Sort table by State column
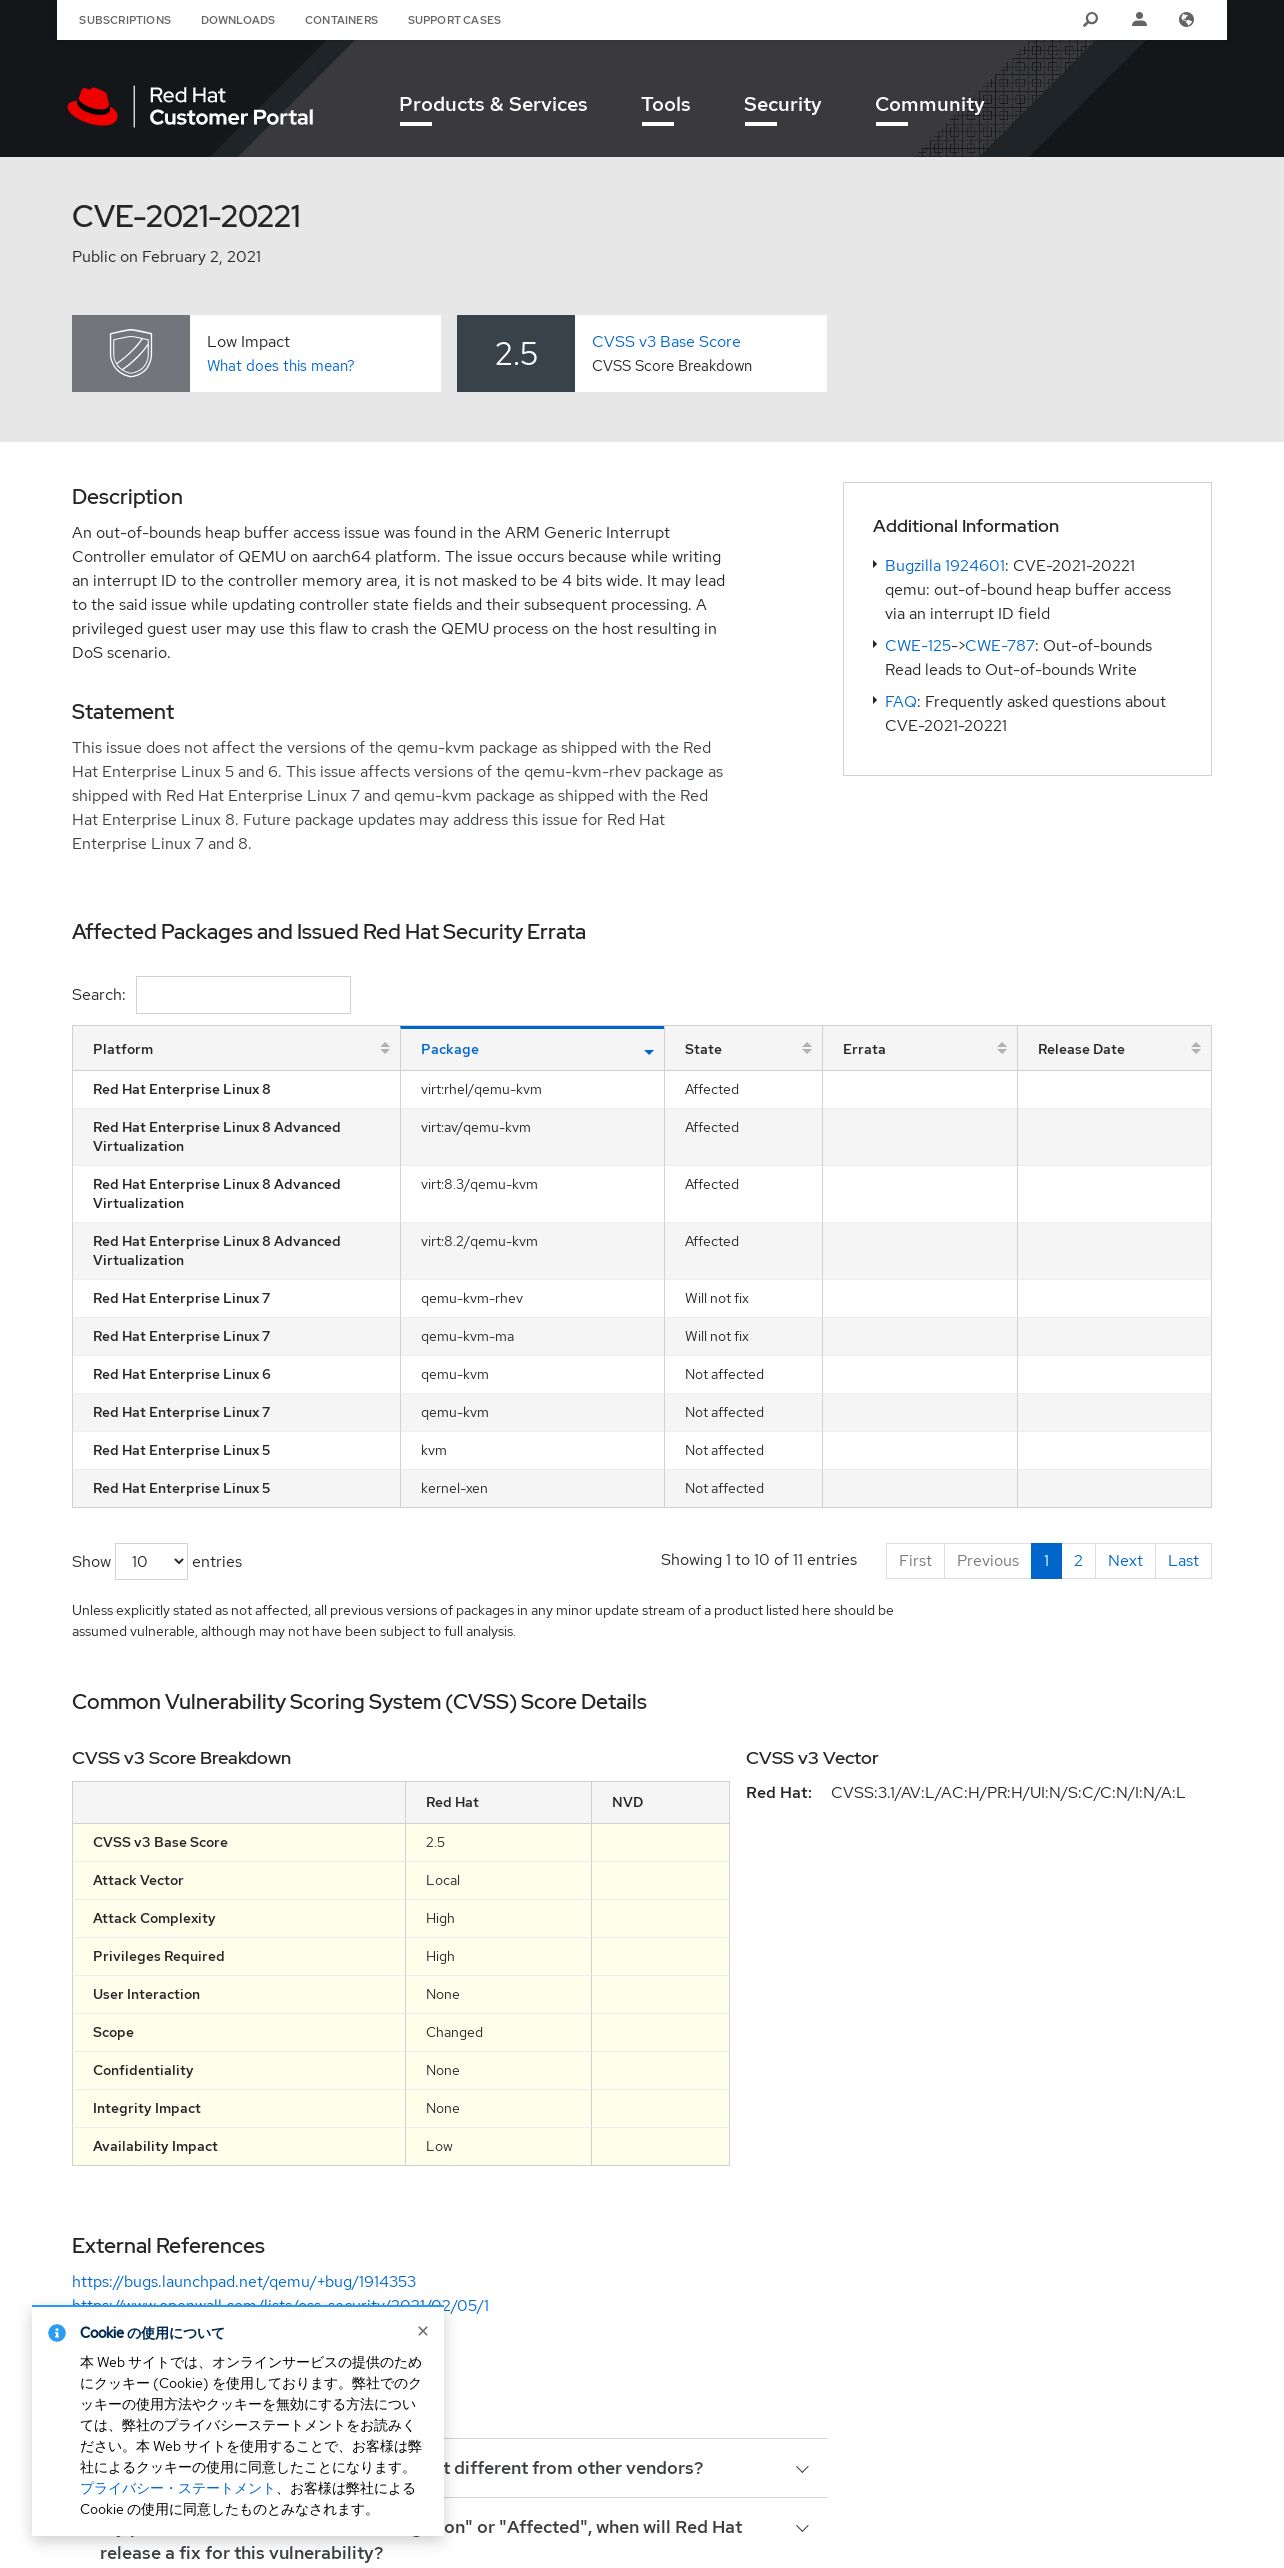This screenshot has width=1284, height=2568. point(744,1049)
